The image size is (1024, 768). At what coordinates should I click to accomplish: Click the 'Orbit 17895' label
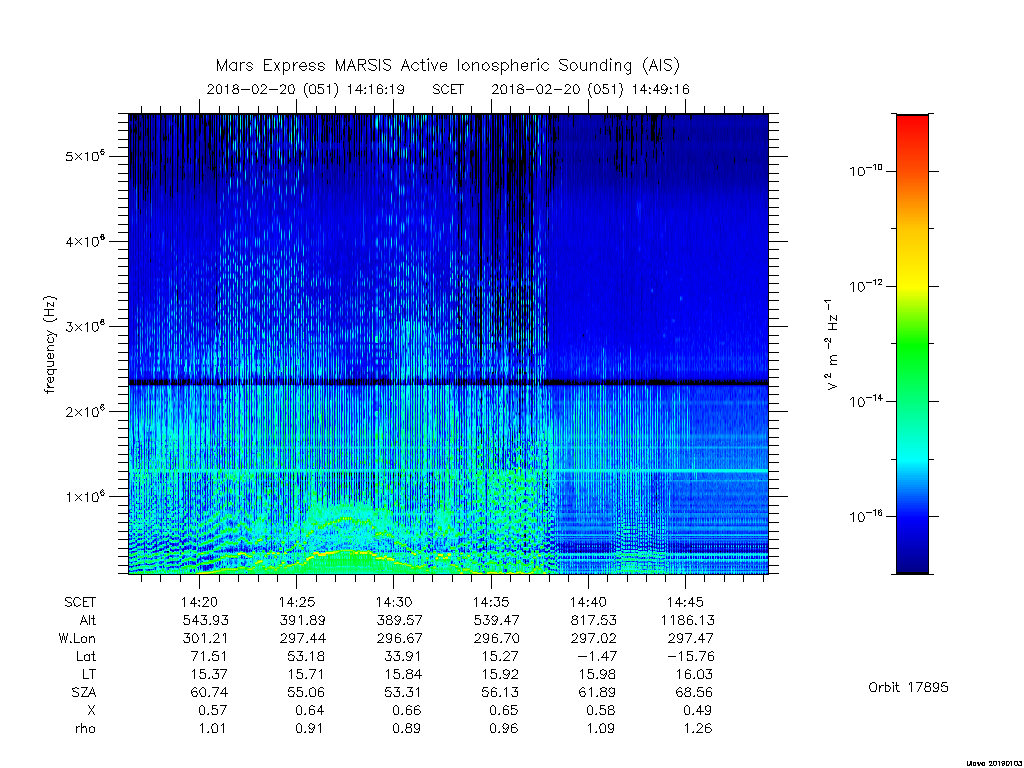coord(908,687)
